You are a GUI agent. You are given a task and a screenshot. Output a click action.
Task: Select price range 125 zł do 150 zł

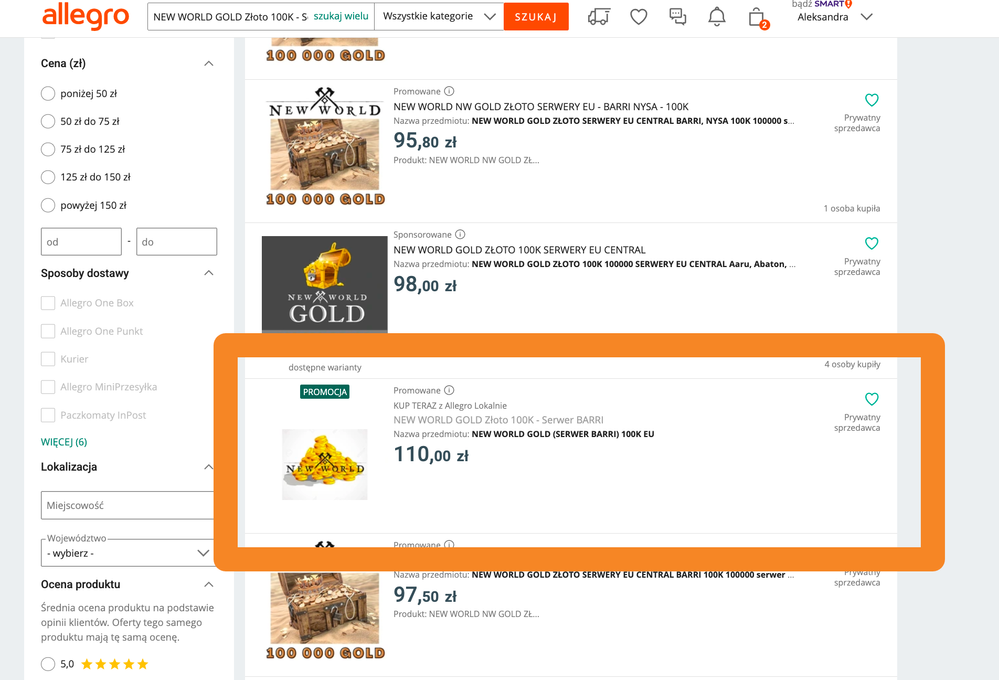48,177
